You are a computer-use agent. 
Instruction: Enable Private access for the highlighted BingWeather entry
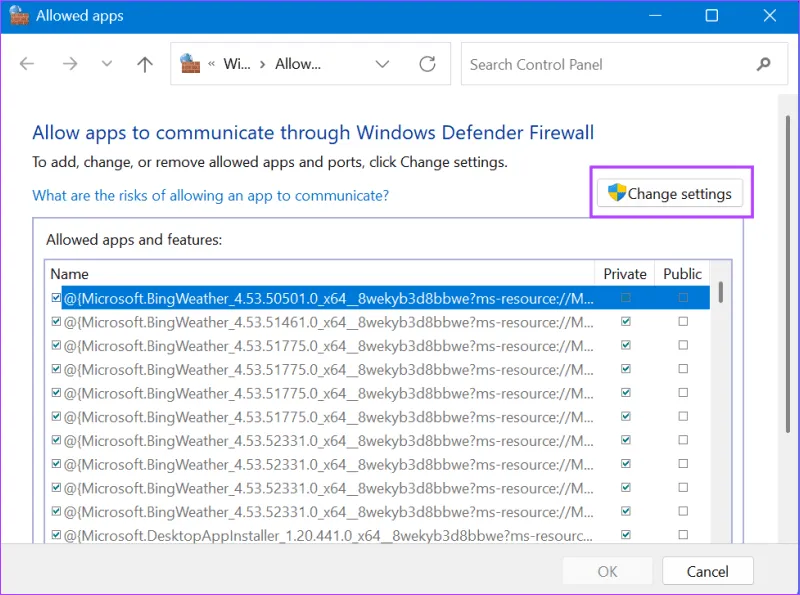[x=624, y=298]
